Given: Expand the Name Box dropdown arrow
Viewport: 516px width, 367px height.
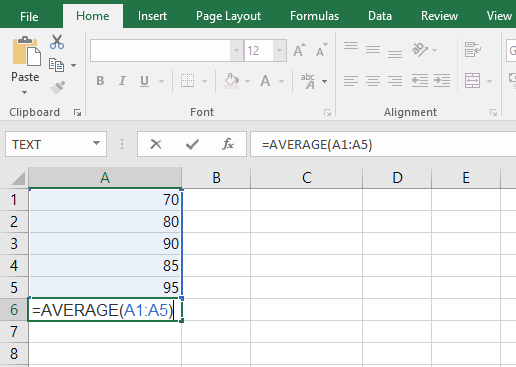Looking at the screenshot, I should click(x=96, y=143).
